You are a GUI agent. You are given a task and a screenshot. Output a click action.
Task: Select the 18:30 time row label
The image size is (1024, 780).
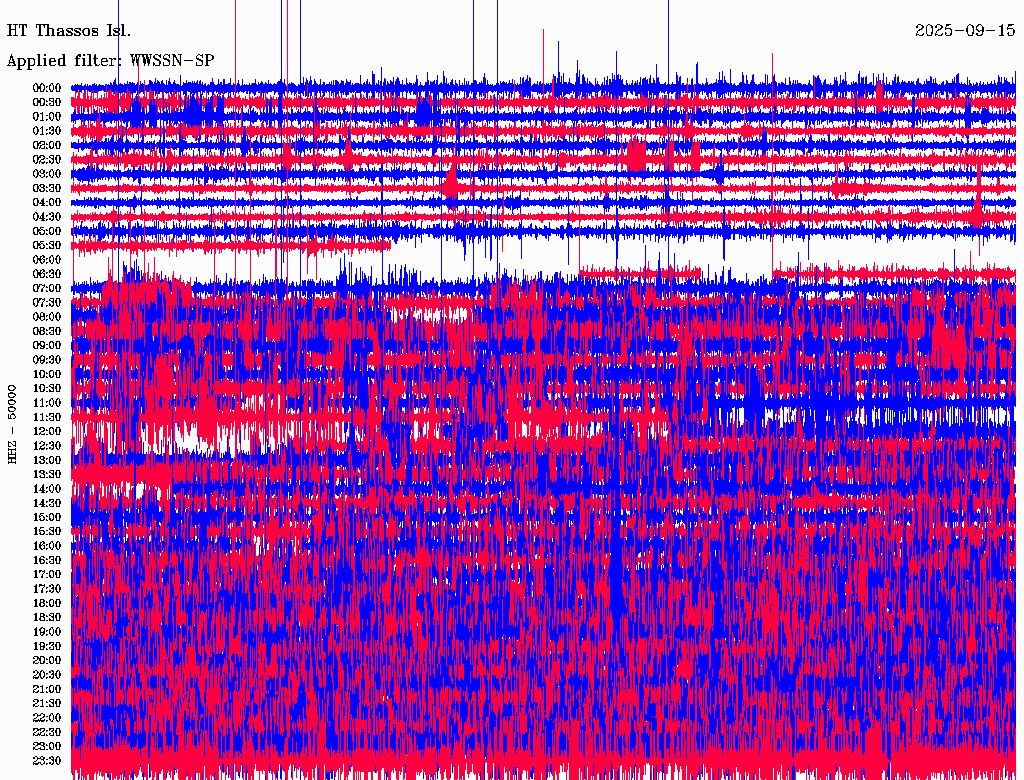[x=47, y=617]
